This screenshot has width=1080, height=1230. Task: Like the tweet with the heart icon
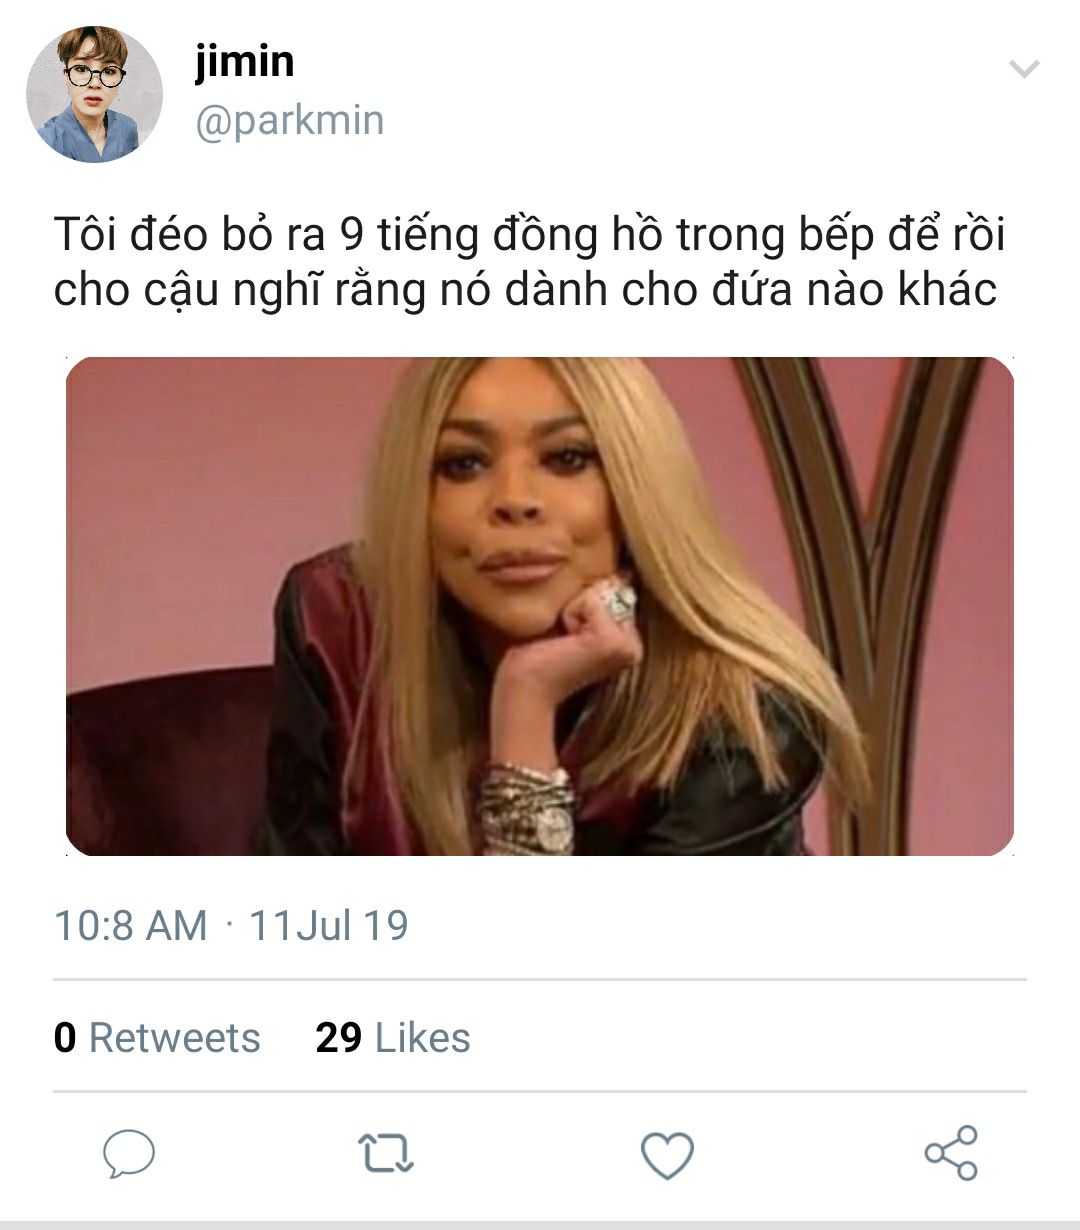tap(667, 1155)
